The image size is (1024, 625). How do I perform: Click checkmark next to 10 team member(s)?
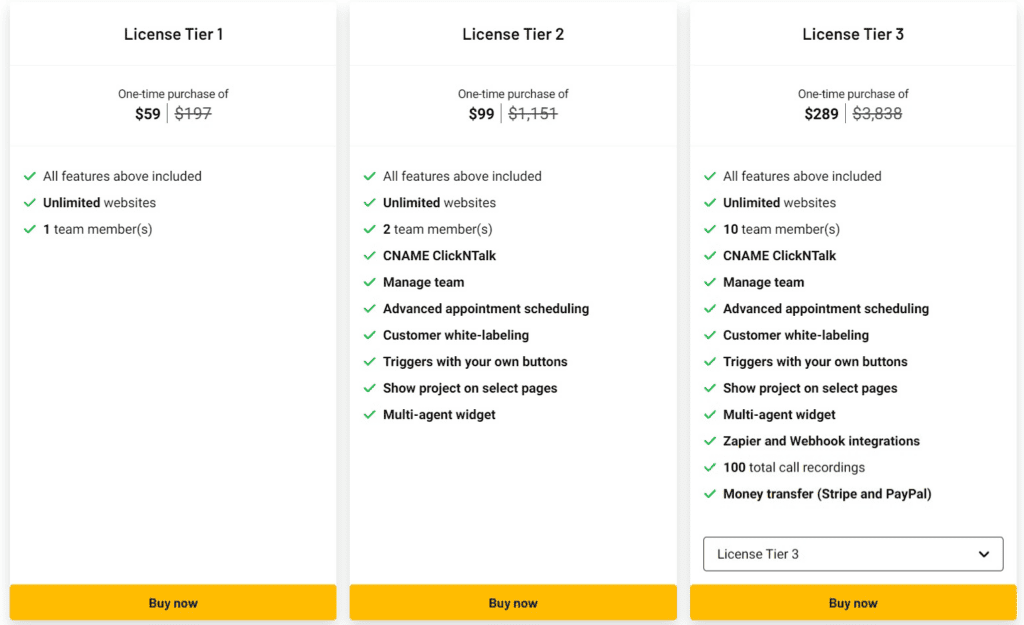(710, 230)
